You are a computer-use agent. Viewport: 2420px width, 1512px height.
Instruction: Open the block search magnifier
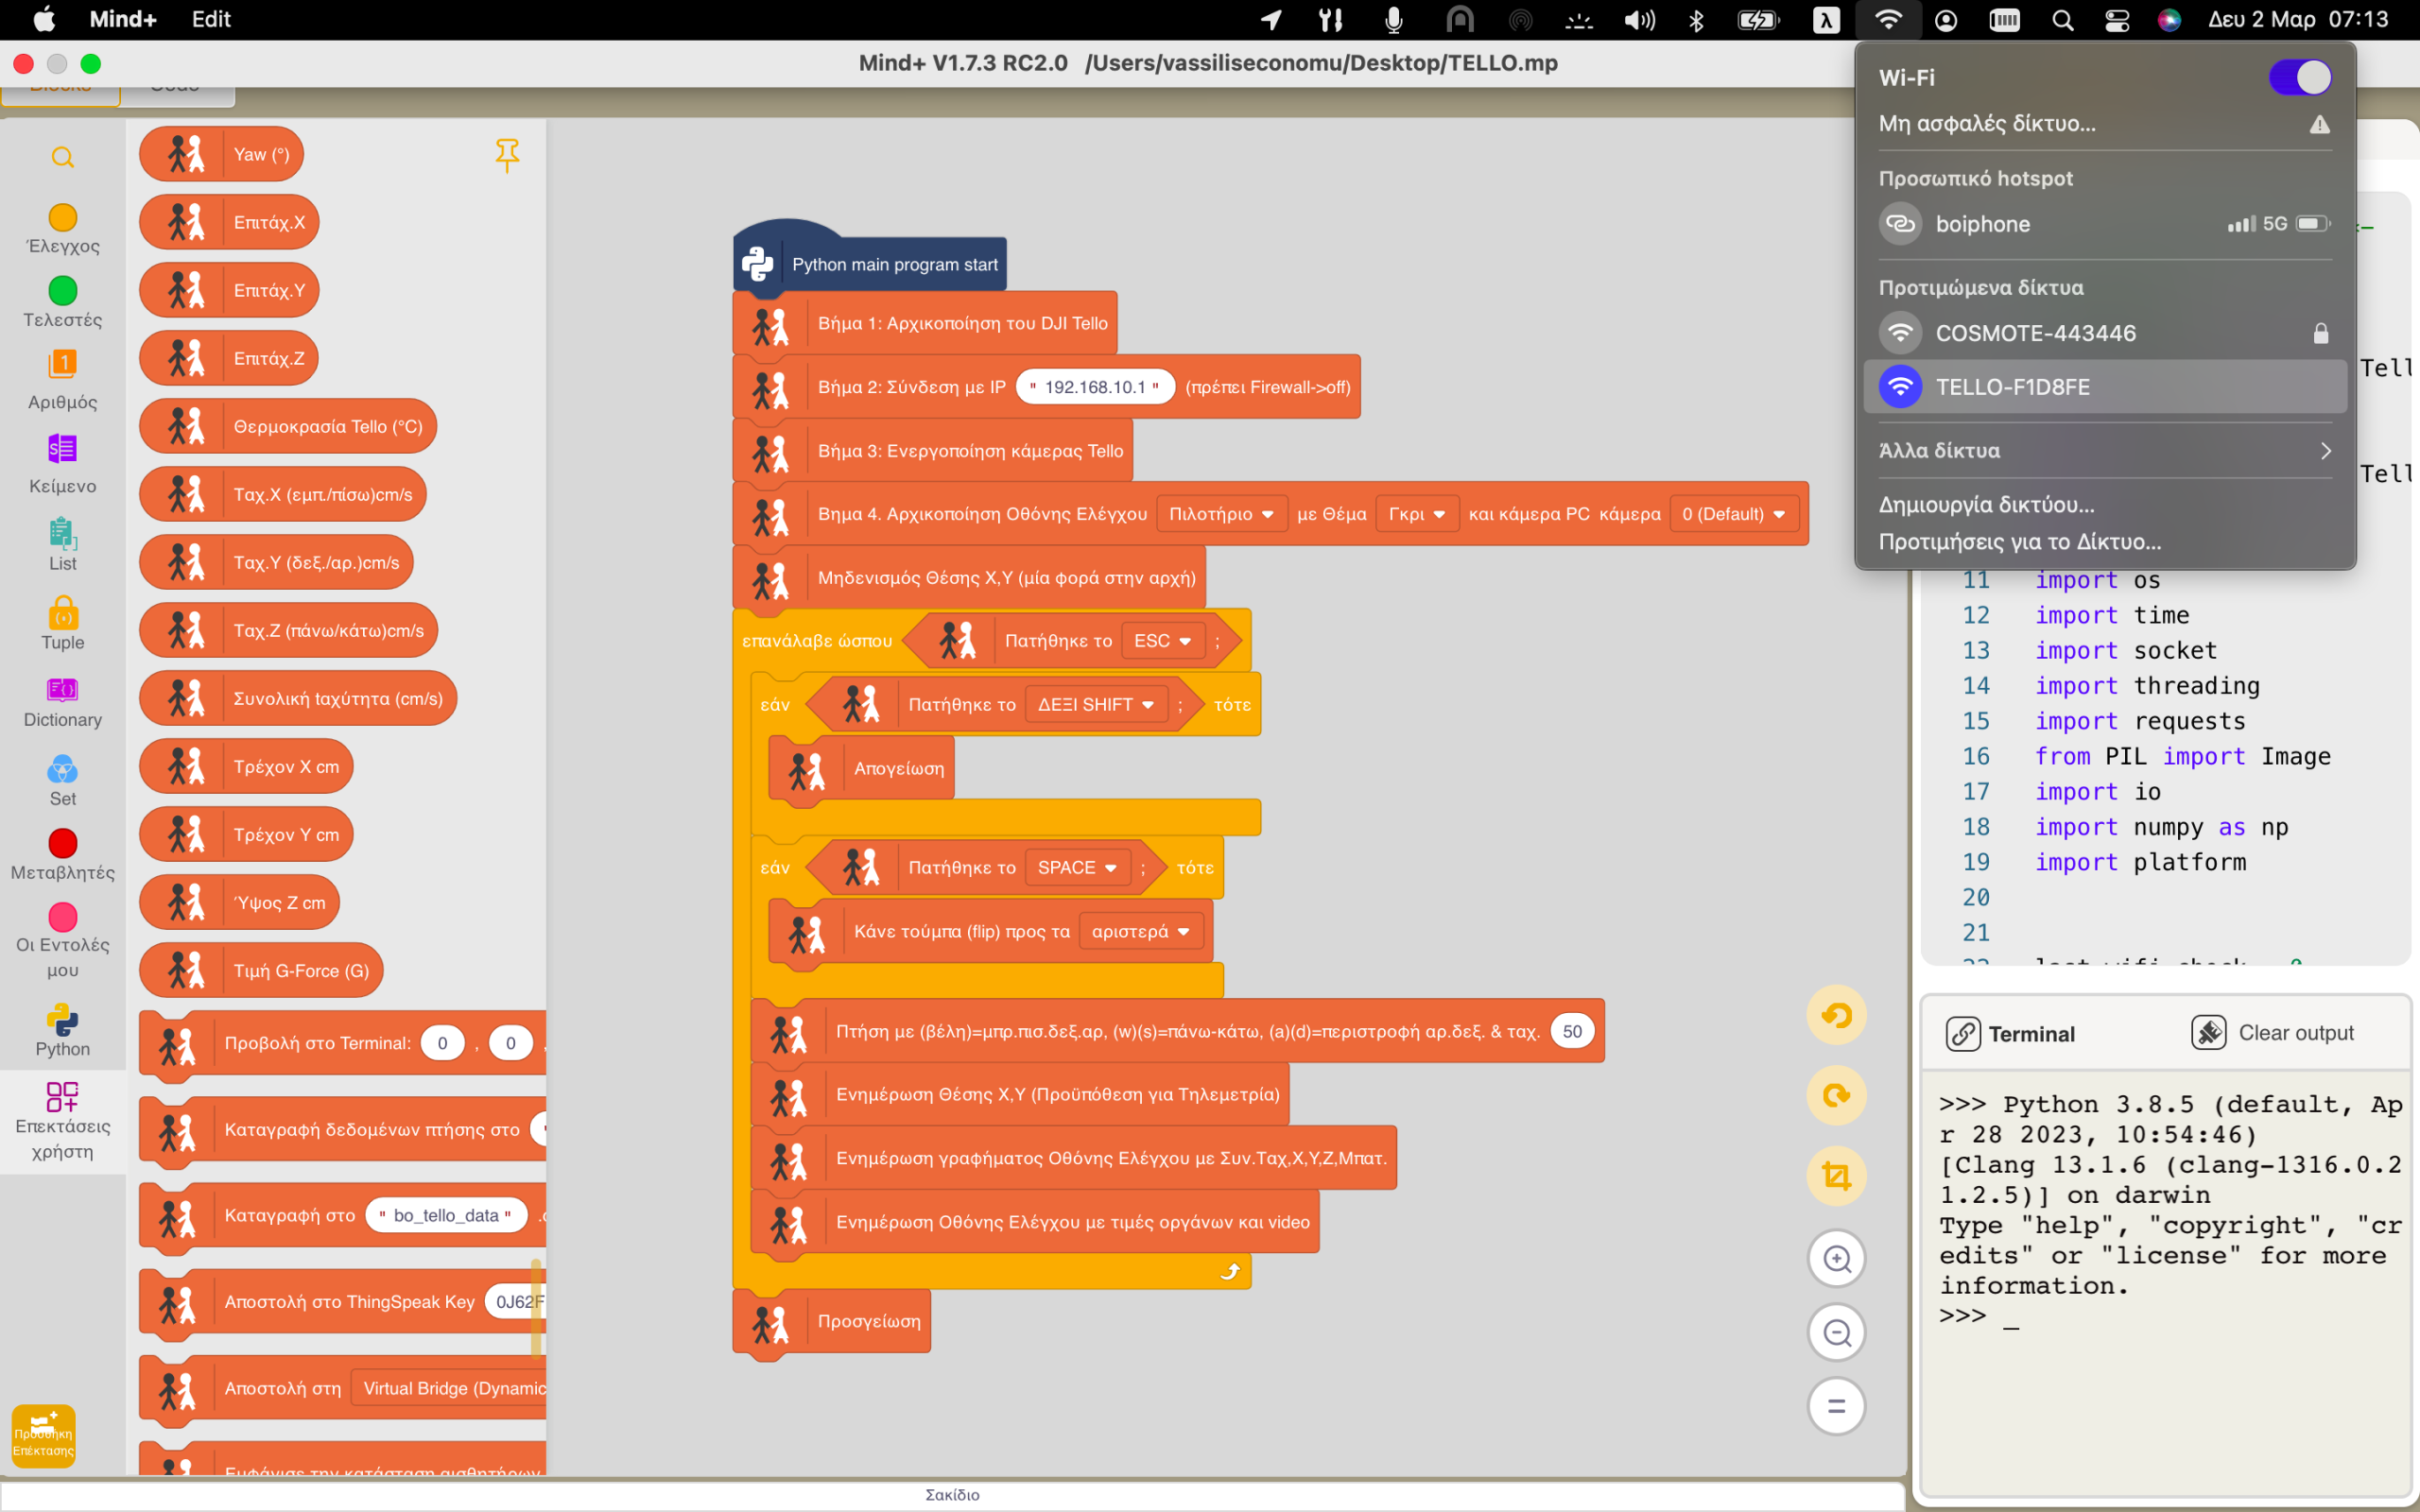pyautogui.click(x=62, y=157)
